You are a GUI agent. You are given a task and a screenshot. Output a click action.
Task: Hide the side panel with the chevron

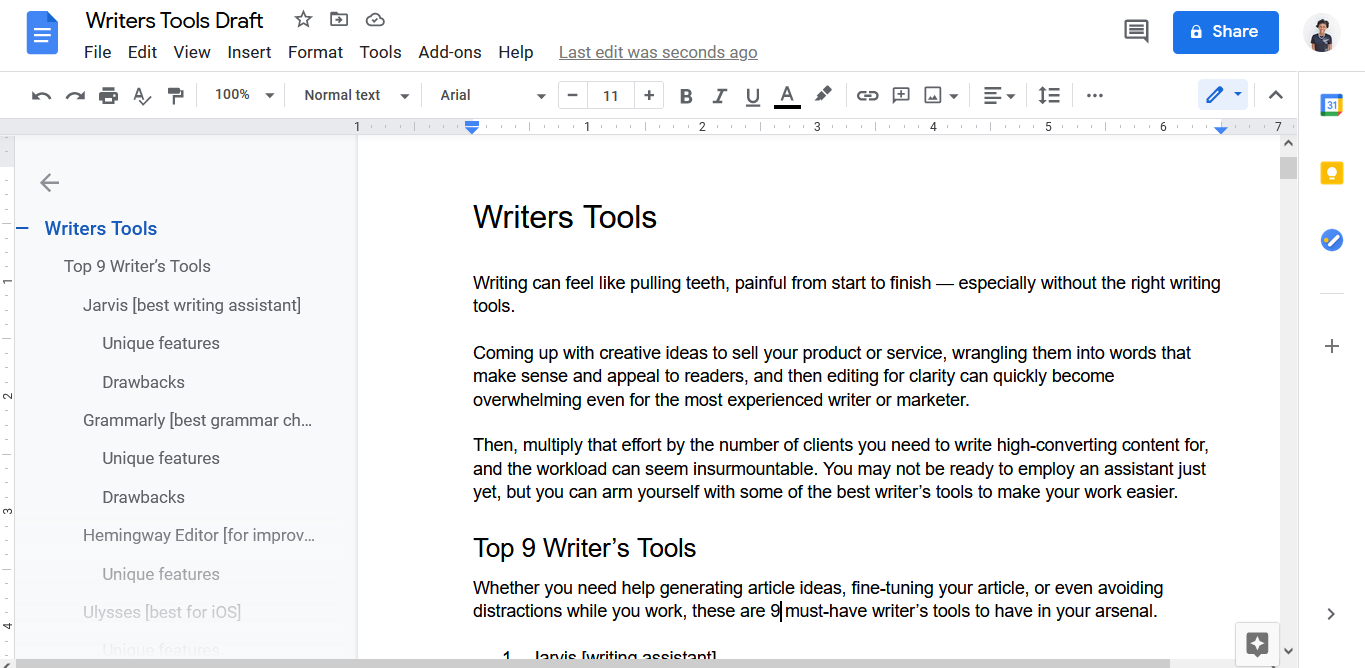point(1331,614)
